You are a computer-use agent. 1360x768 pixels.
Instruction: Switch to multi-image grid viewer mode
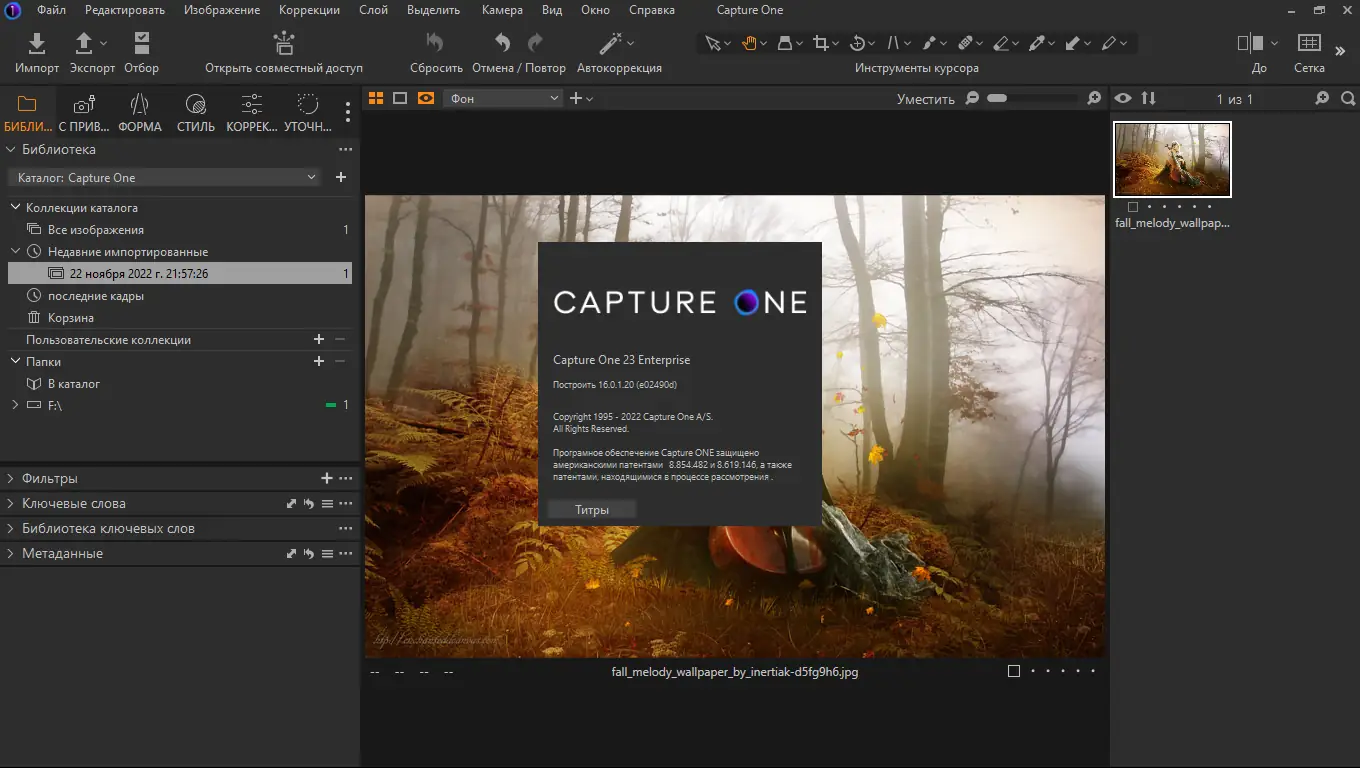point(376,98)
